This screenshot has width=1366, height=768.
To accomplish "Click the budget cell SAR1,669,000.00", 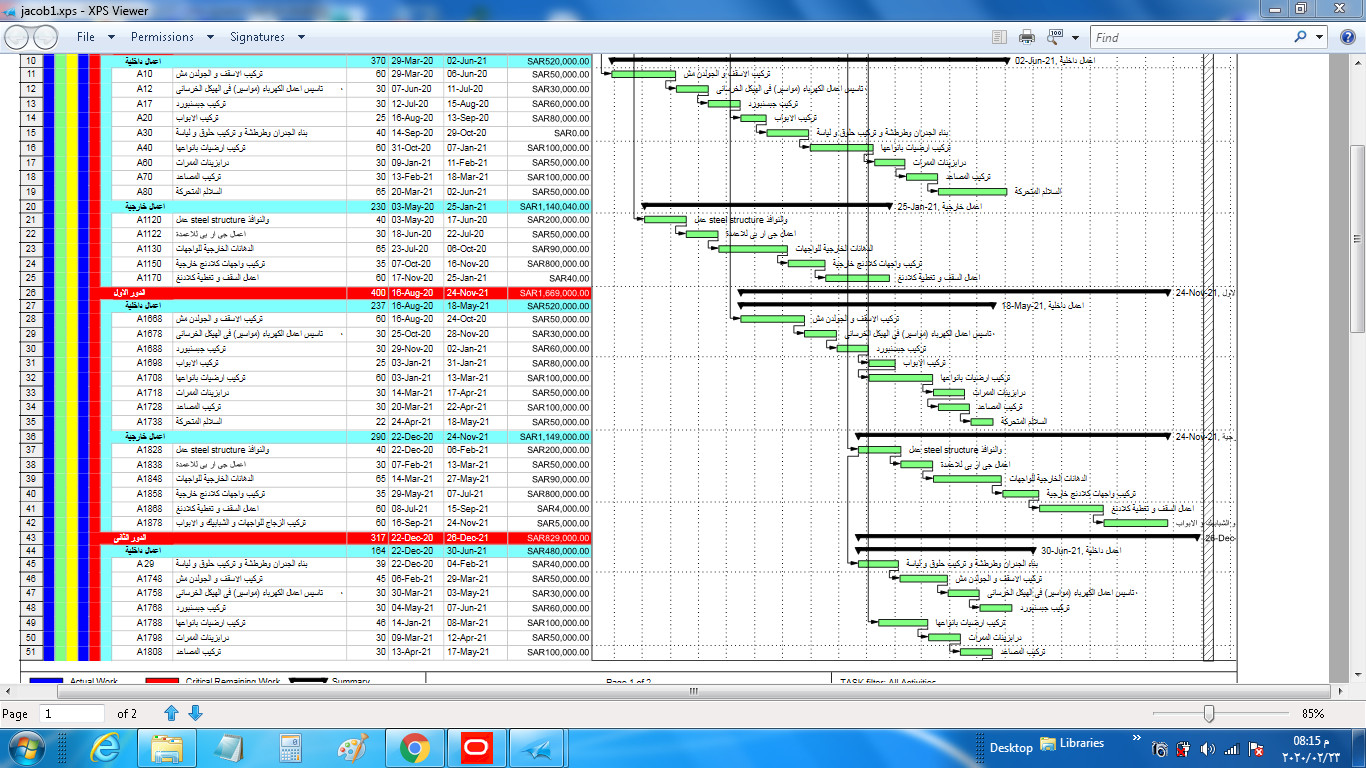I will coord(550,292).
